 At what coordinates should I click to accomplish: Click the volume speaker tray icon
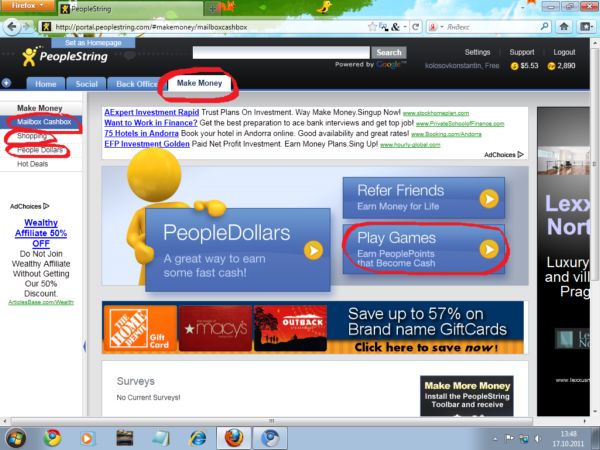click(538, 438)
